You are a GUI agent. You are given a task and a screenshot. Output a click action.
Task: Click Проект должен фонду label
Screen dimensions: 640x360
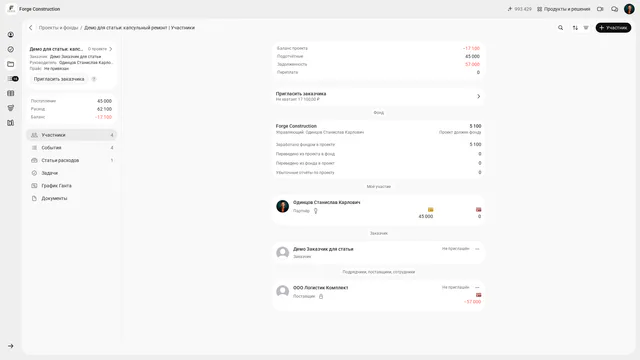tap(460, 132)
